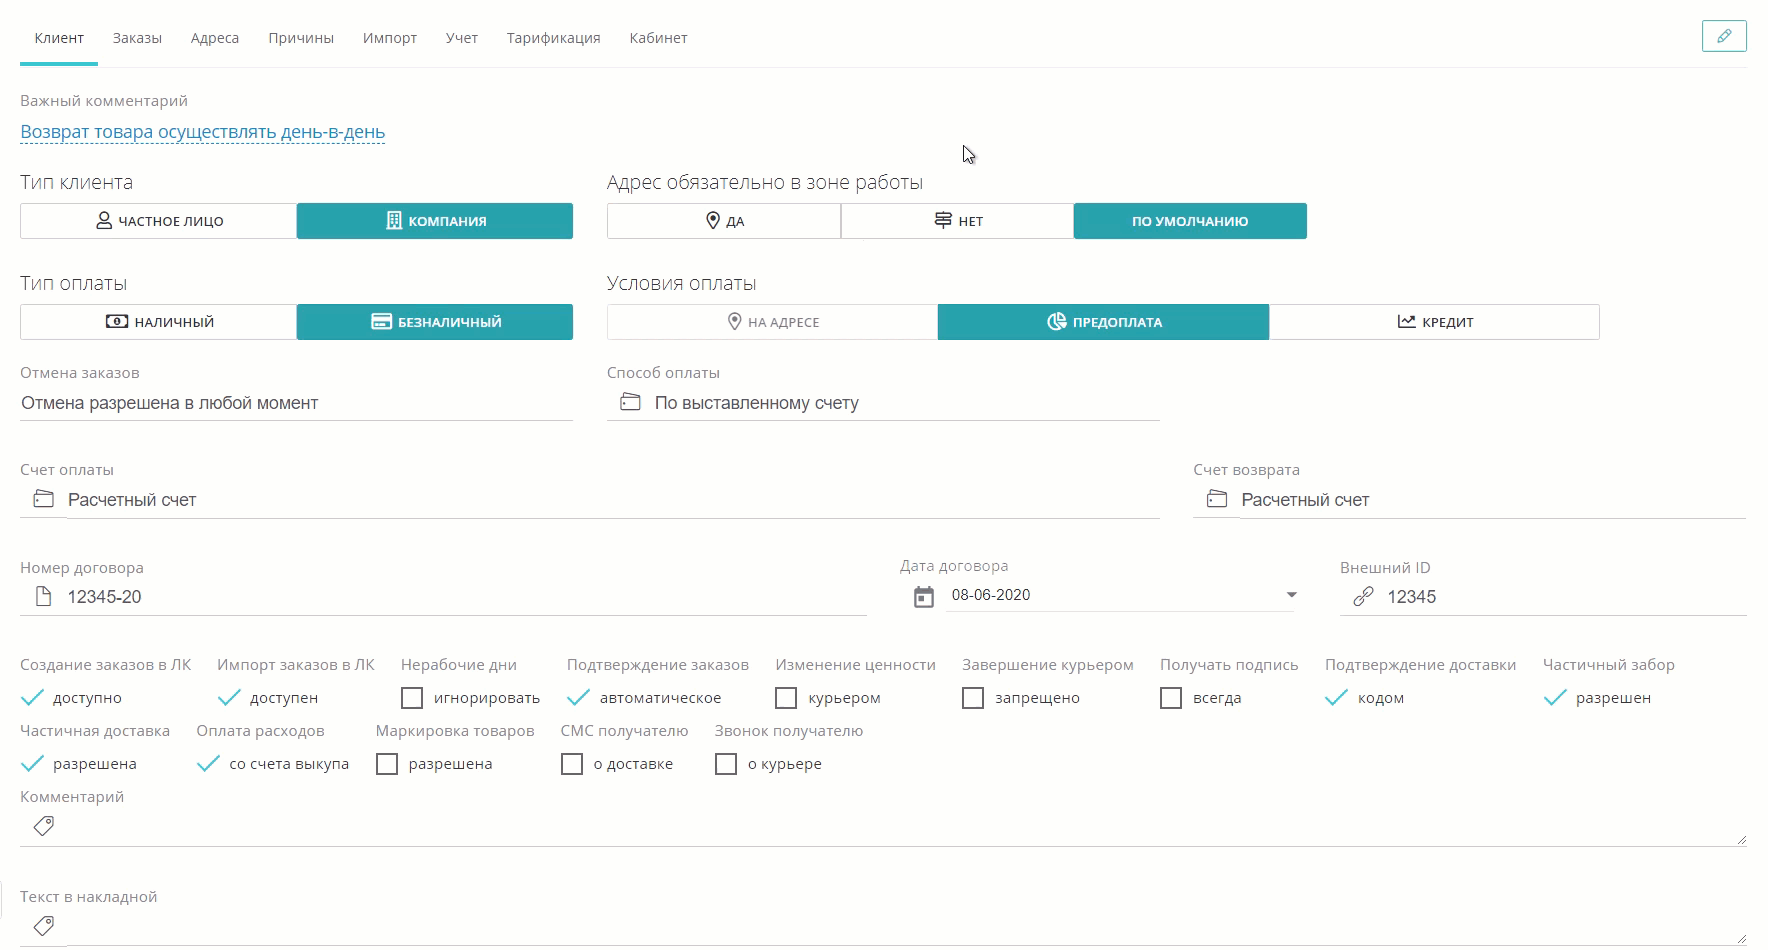Enable Изменение ценности курьером checkbox
The image size is (1768, 950).
coord(786,698)
